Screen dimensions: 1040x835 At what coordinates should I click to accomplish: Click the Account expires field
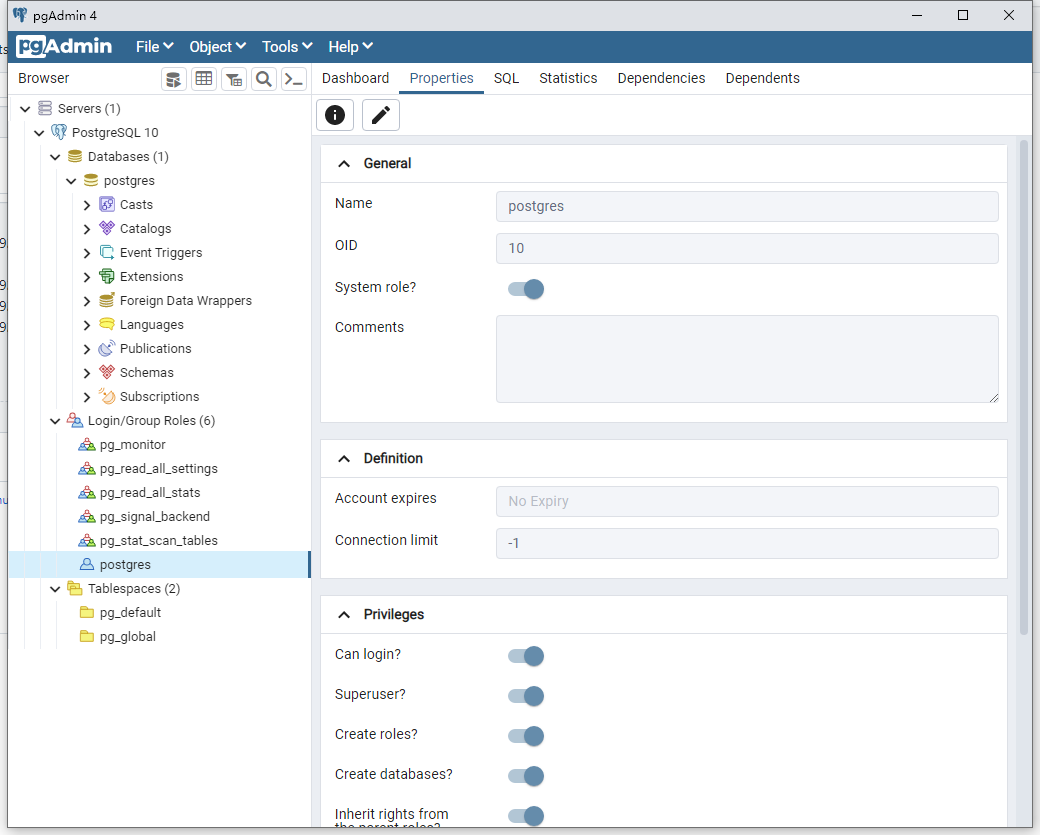[747, 501]
